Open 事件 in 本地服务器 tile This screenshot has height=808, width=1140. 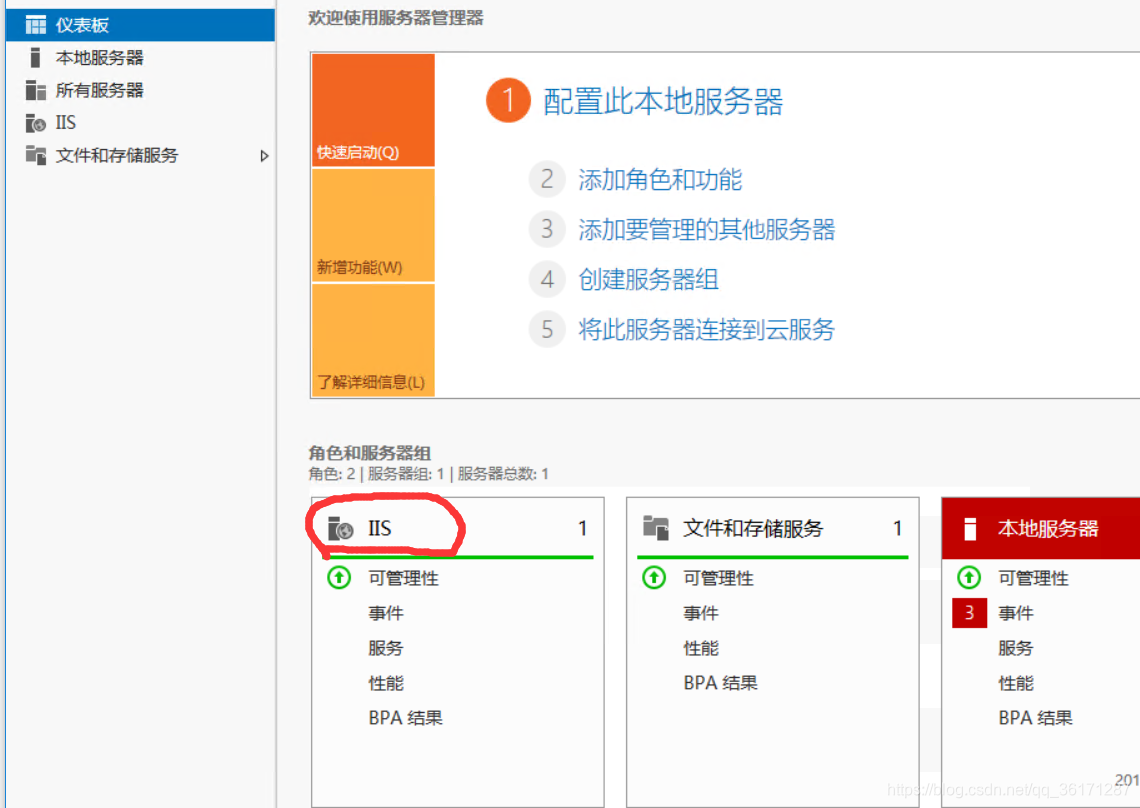1016,613
